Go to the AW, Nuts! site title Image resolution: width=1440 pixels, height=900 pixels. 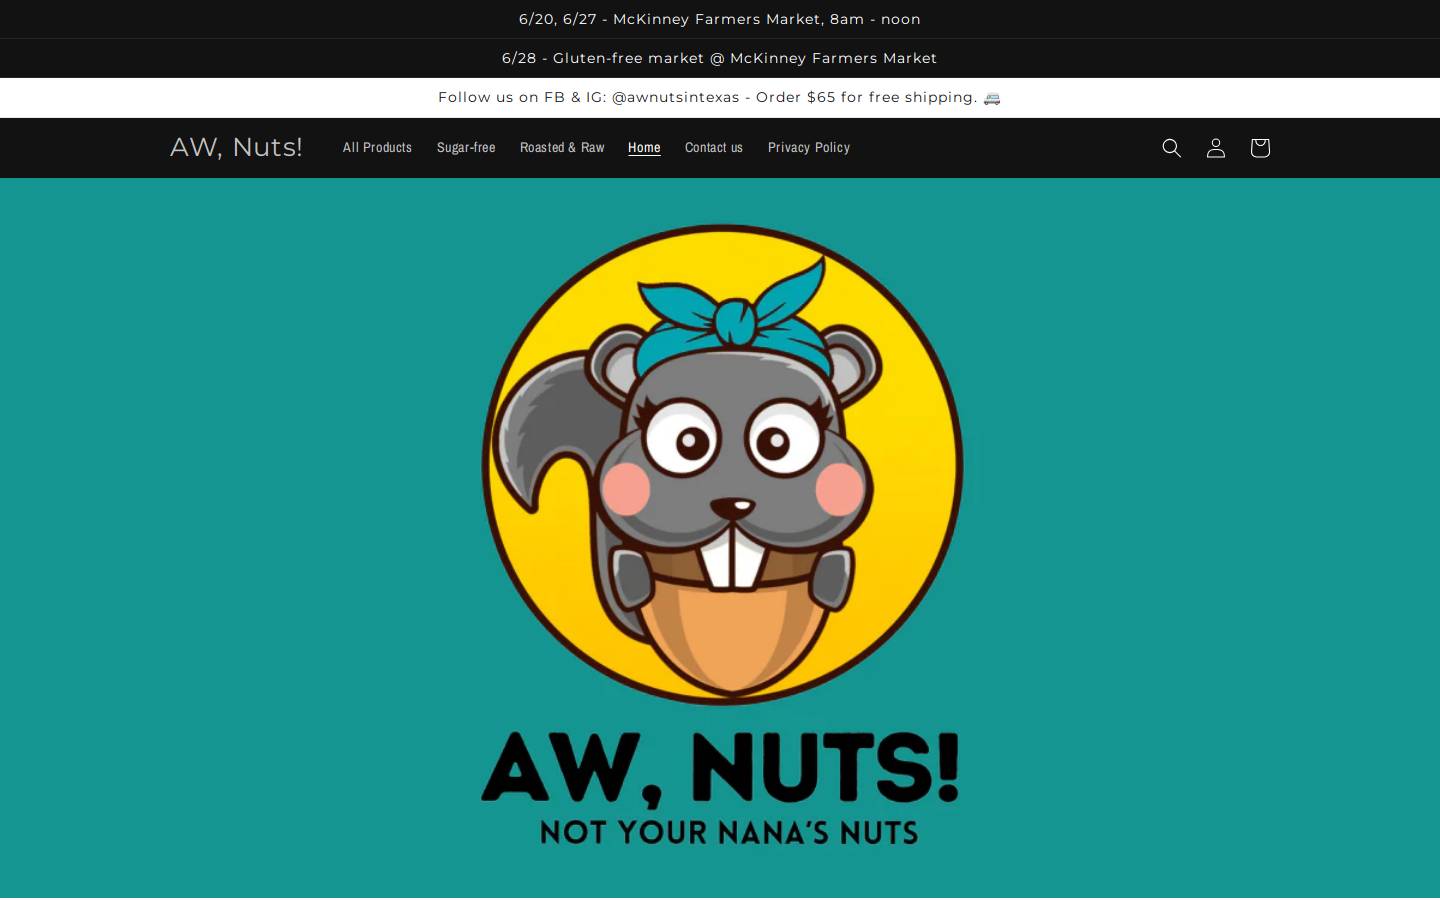tap(236, 147)
